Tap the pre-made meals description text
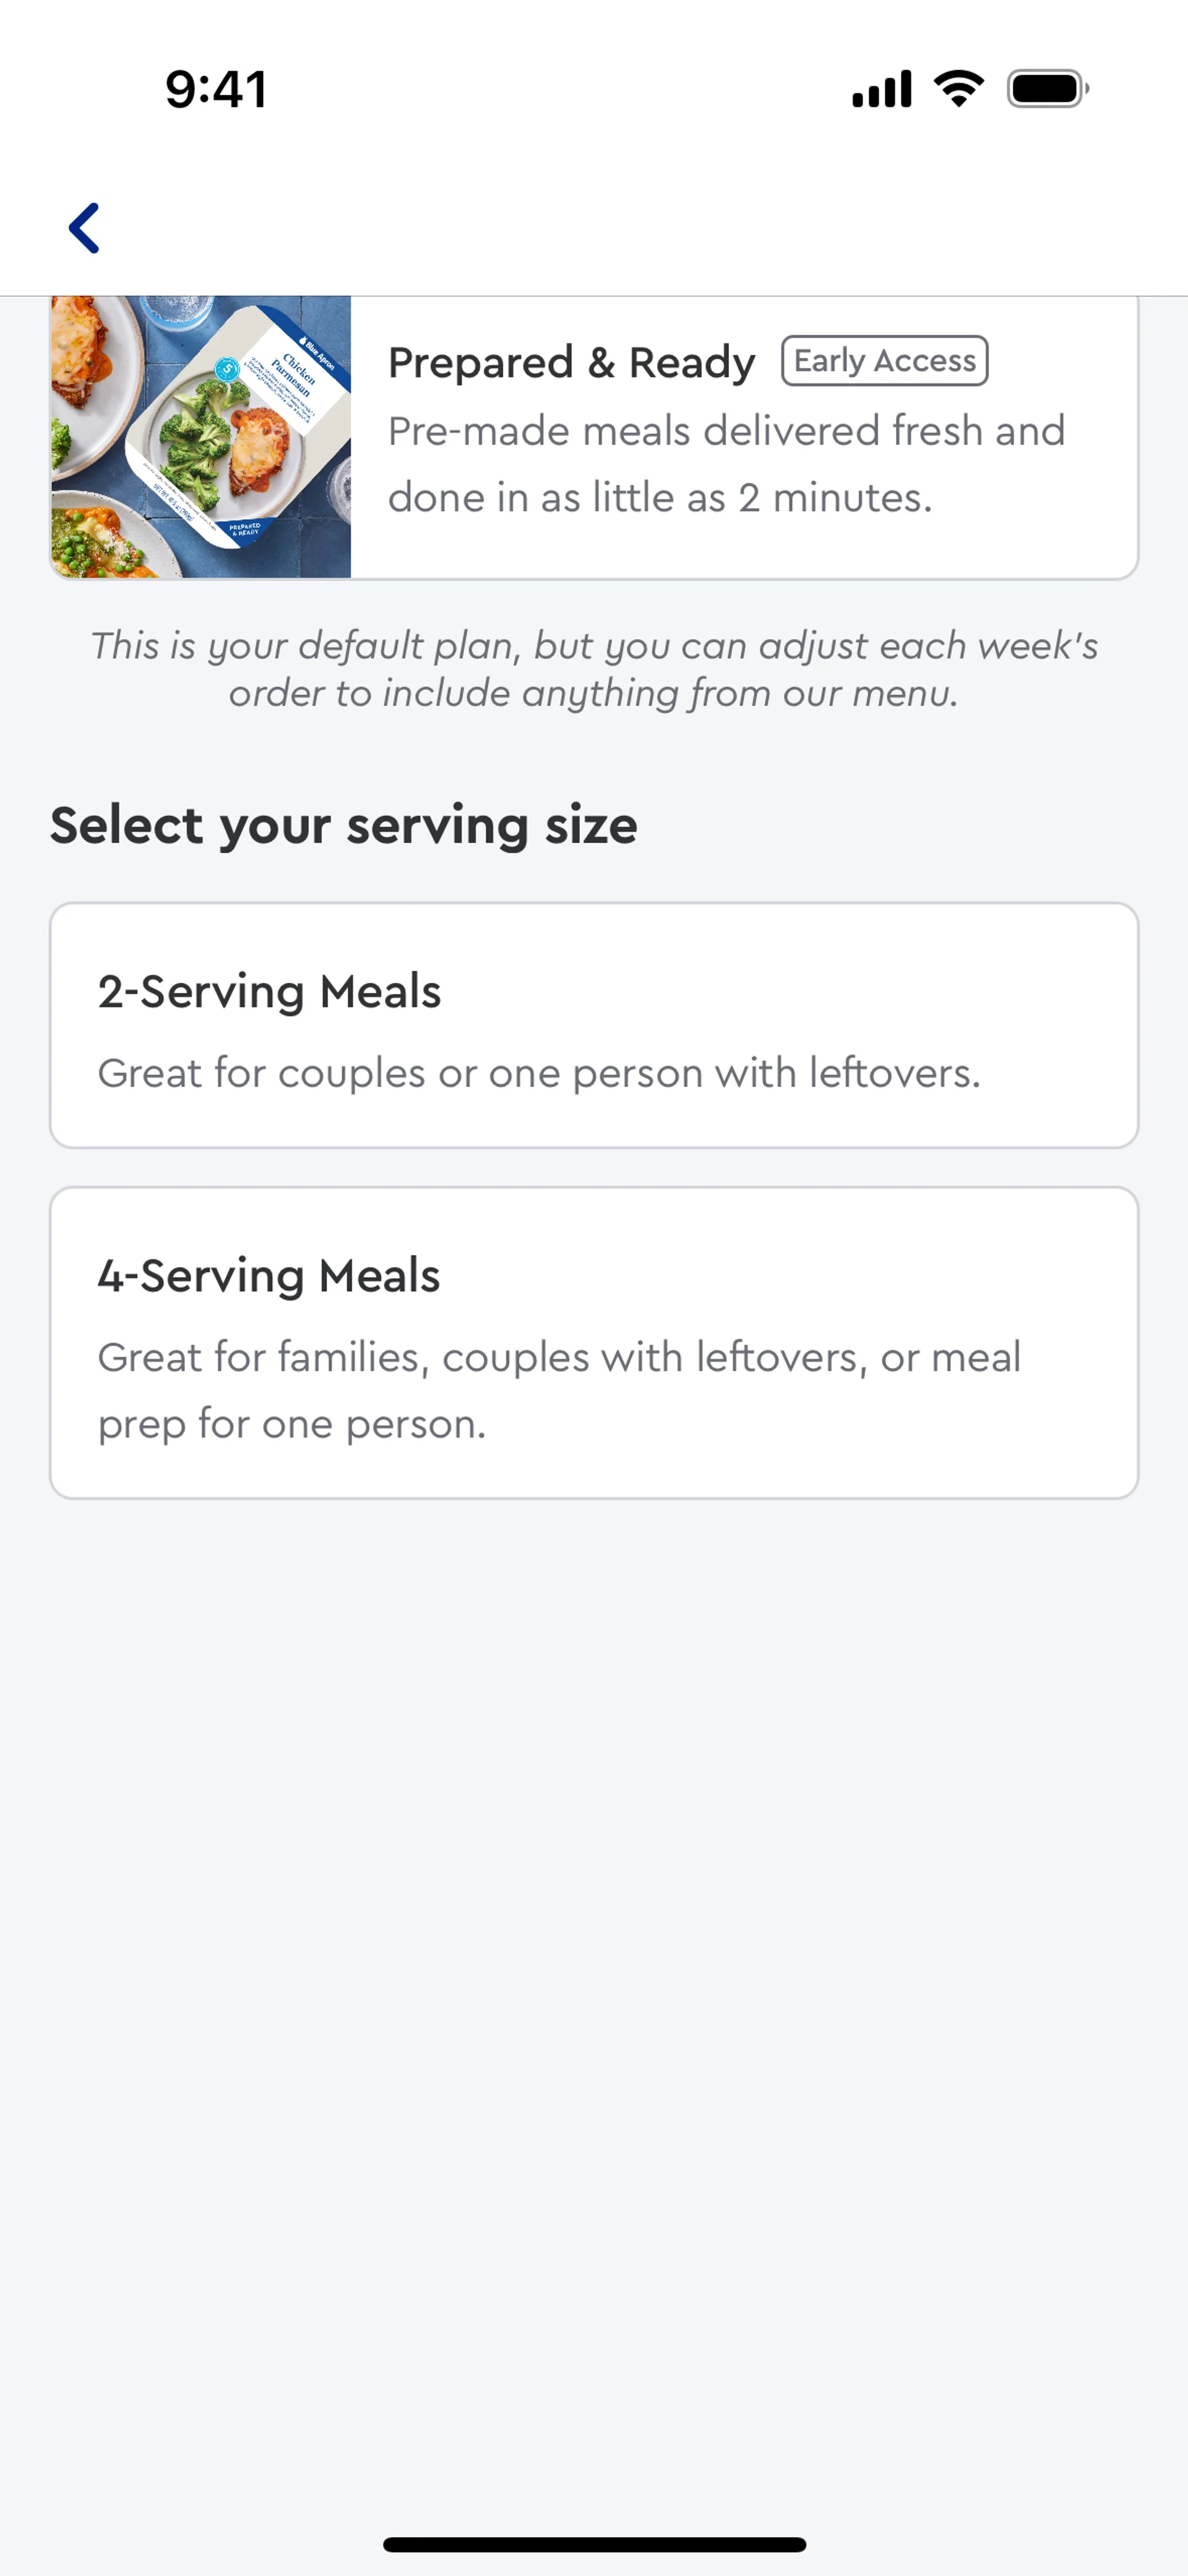 [726, 464]
